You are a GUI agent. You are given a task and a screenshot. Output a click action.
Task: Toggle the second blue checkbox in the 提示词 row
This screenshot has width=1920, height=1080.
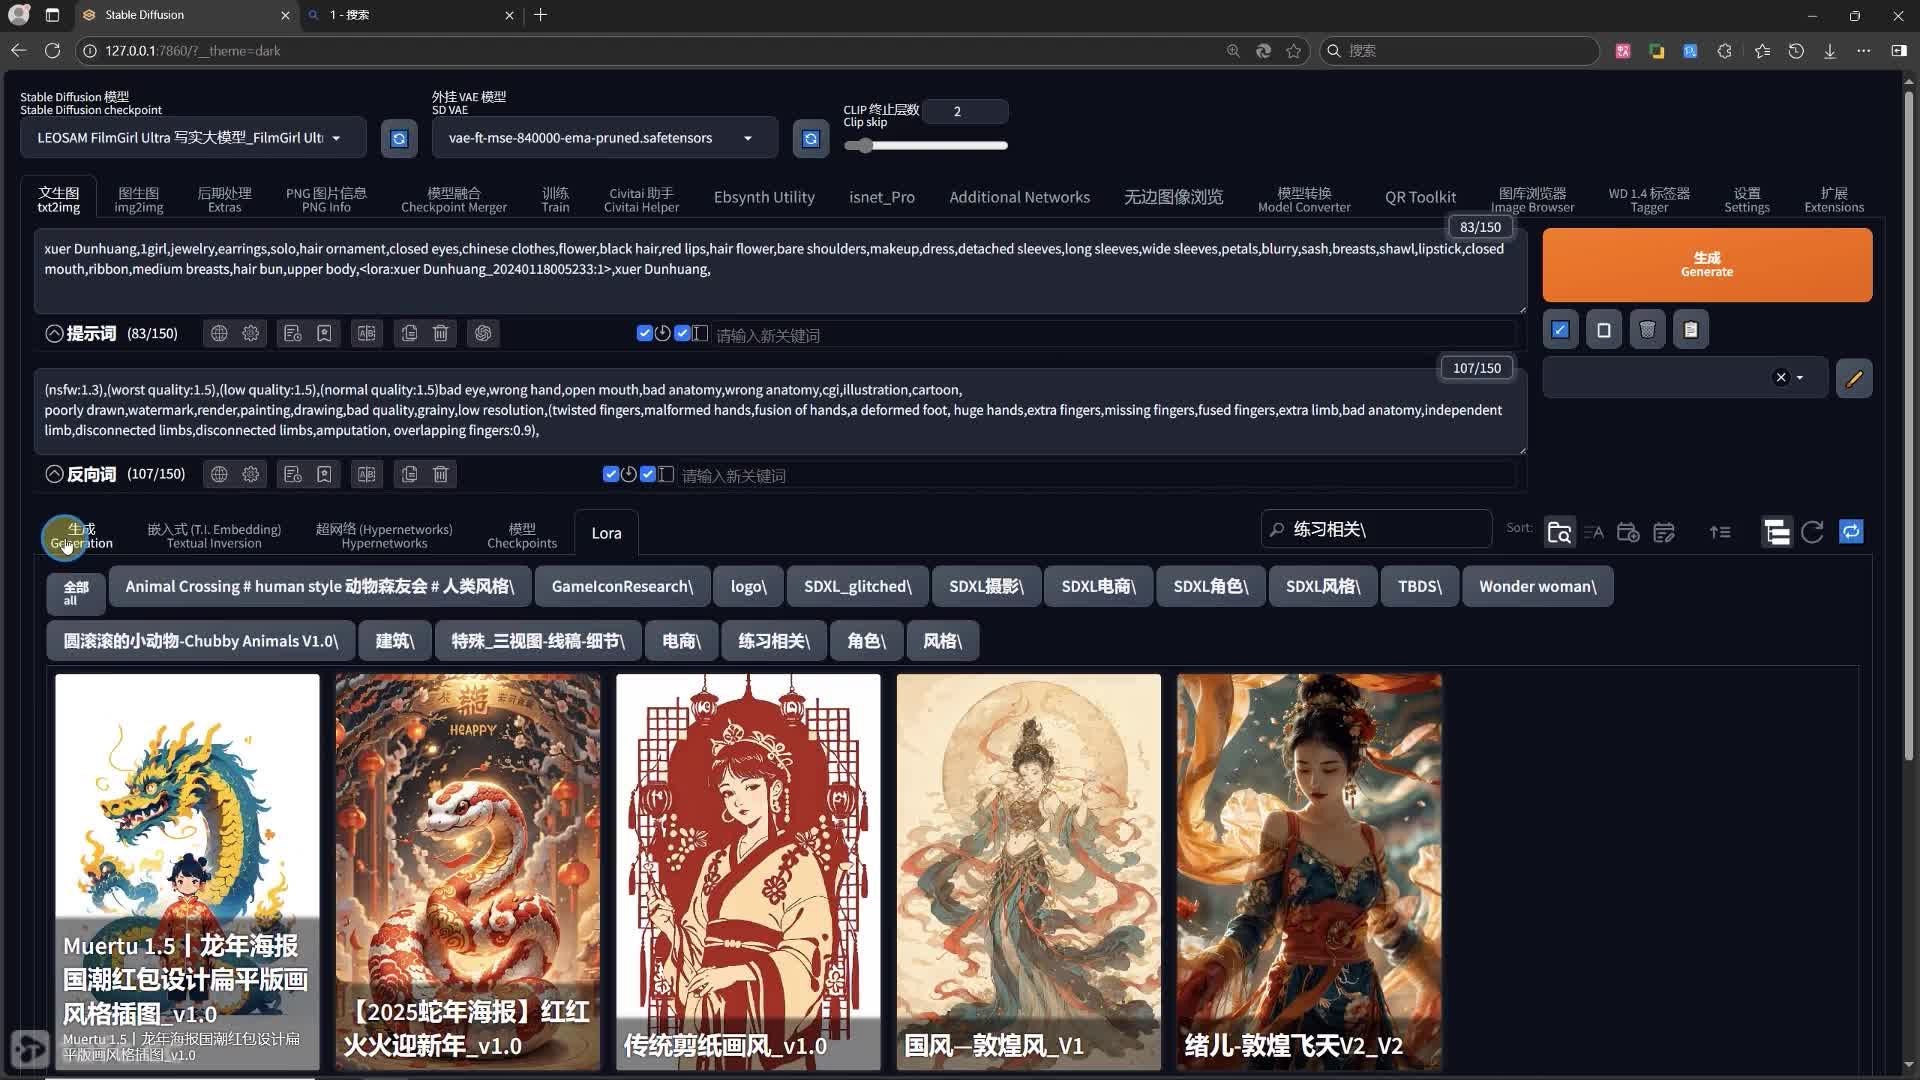click(682, 333)
